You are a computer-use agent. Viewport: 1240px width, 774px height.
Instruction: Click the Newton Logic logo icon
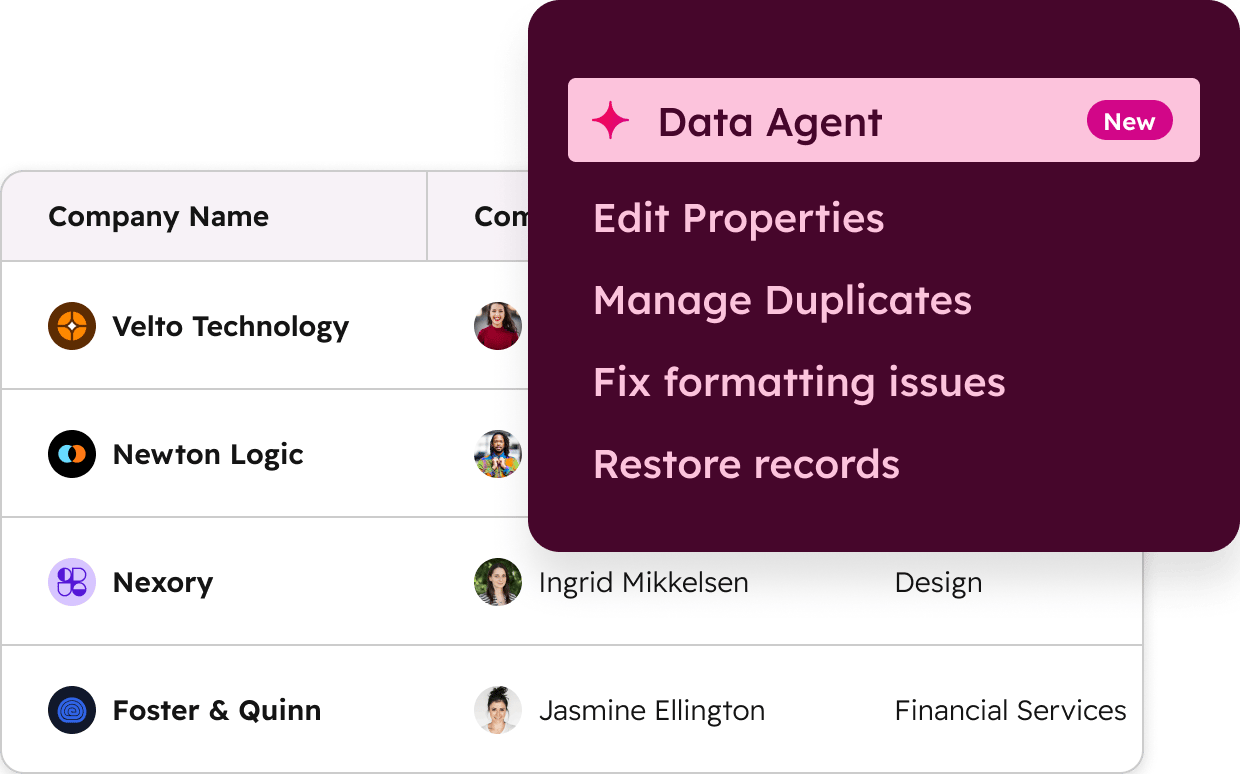point(70,454)
